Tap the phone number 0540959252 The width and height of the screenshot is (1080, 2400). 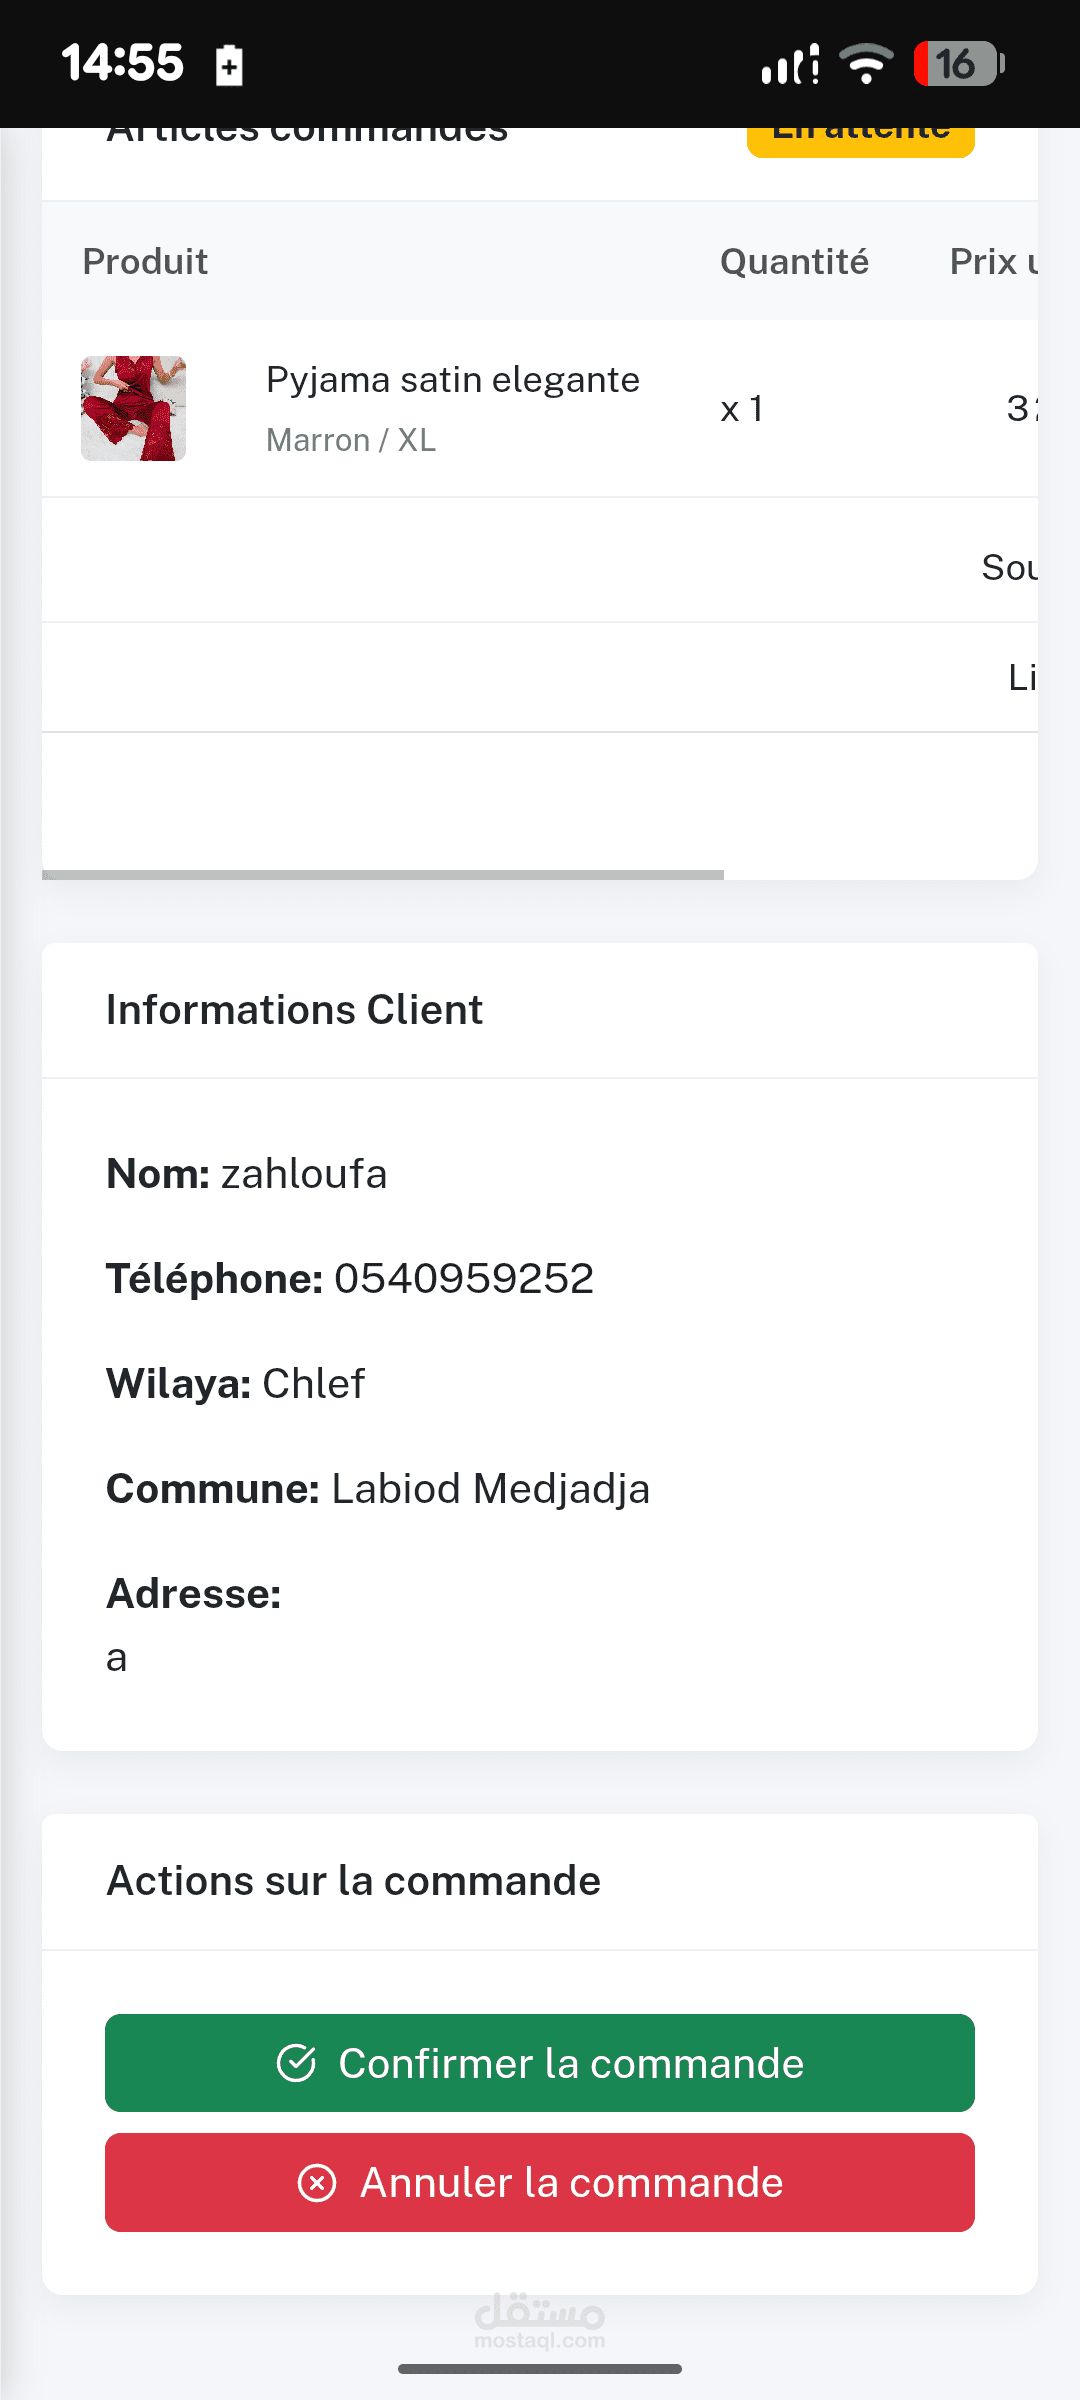[464, 1278]
